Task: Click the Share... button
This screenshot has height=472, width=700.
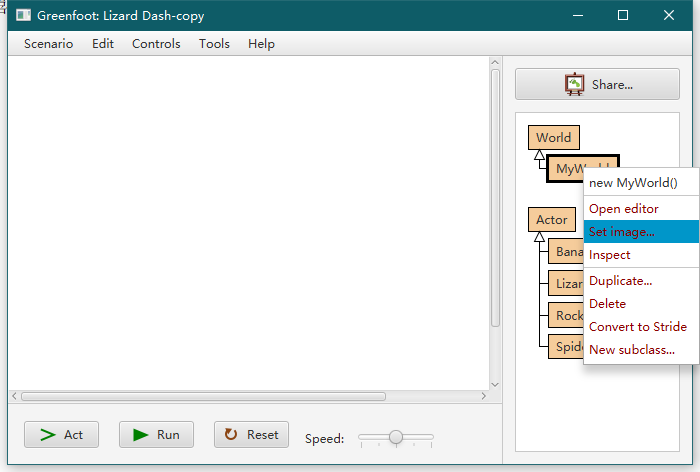Action: (x=597, y=84)
